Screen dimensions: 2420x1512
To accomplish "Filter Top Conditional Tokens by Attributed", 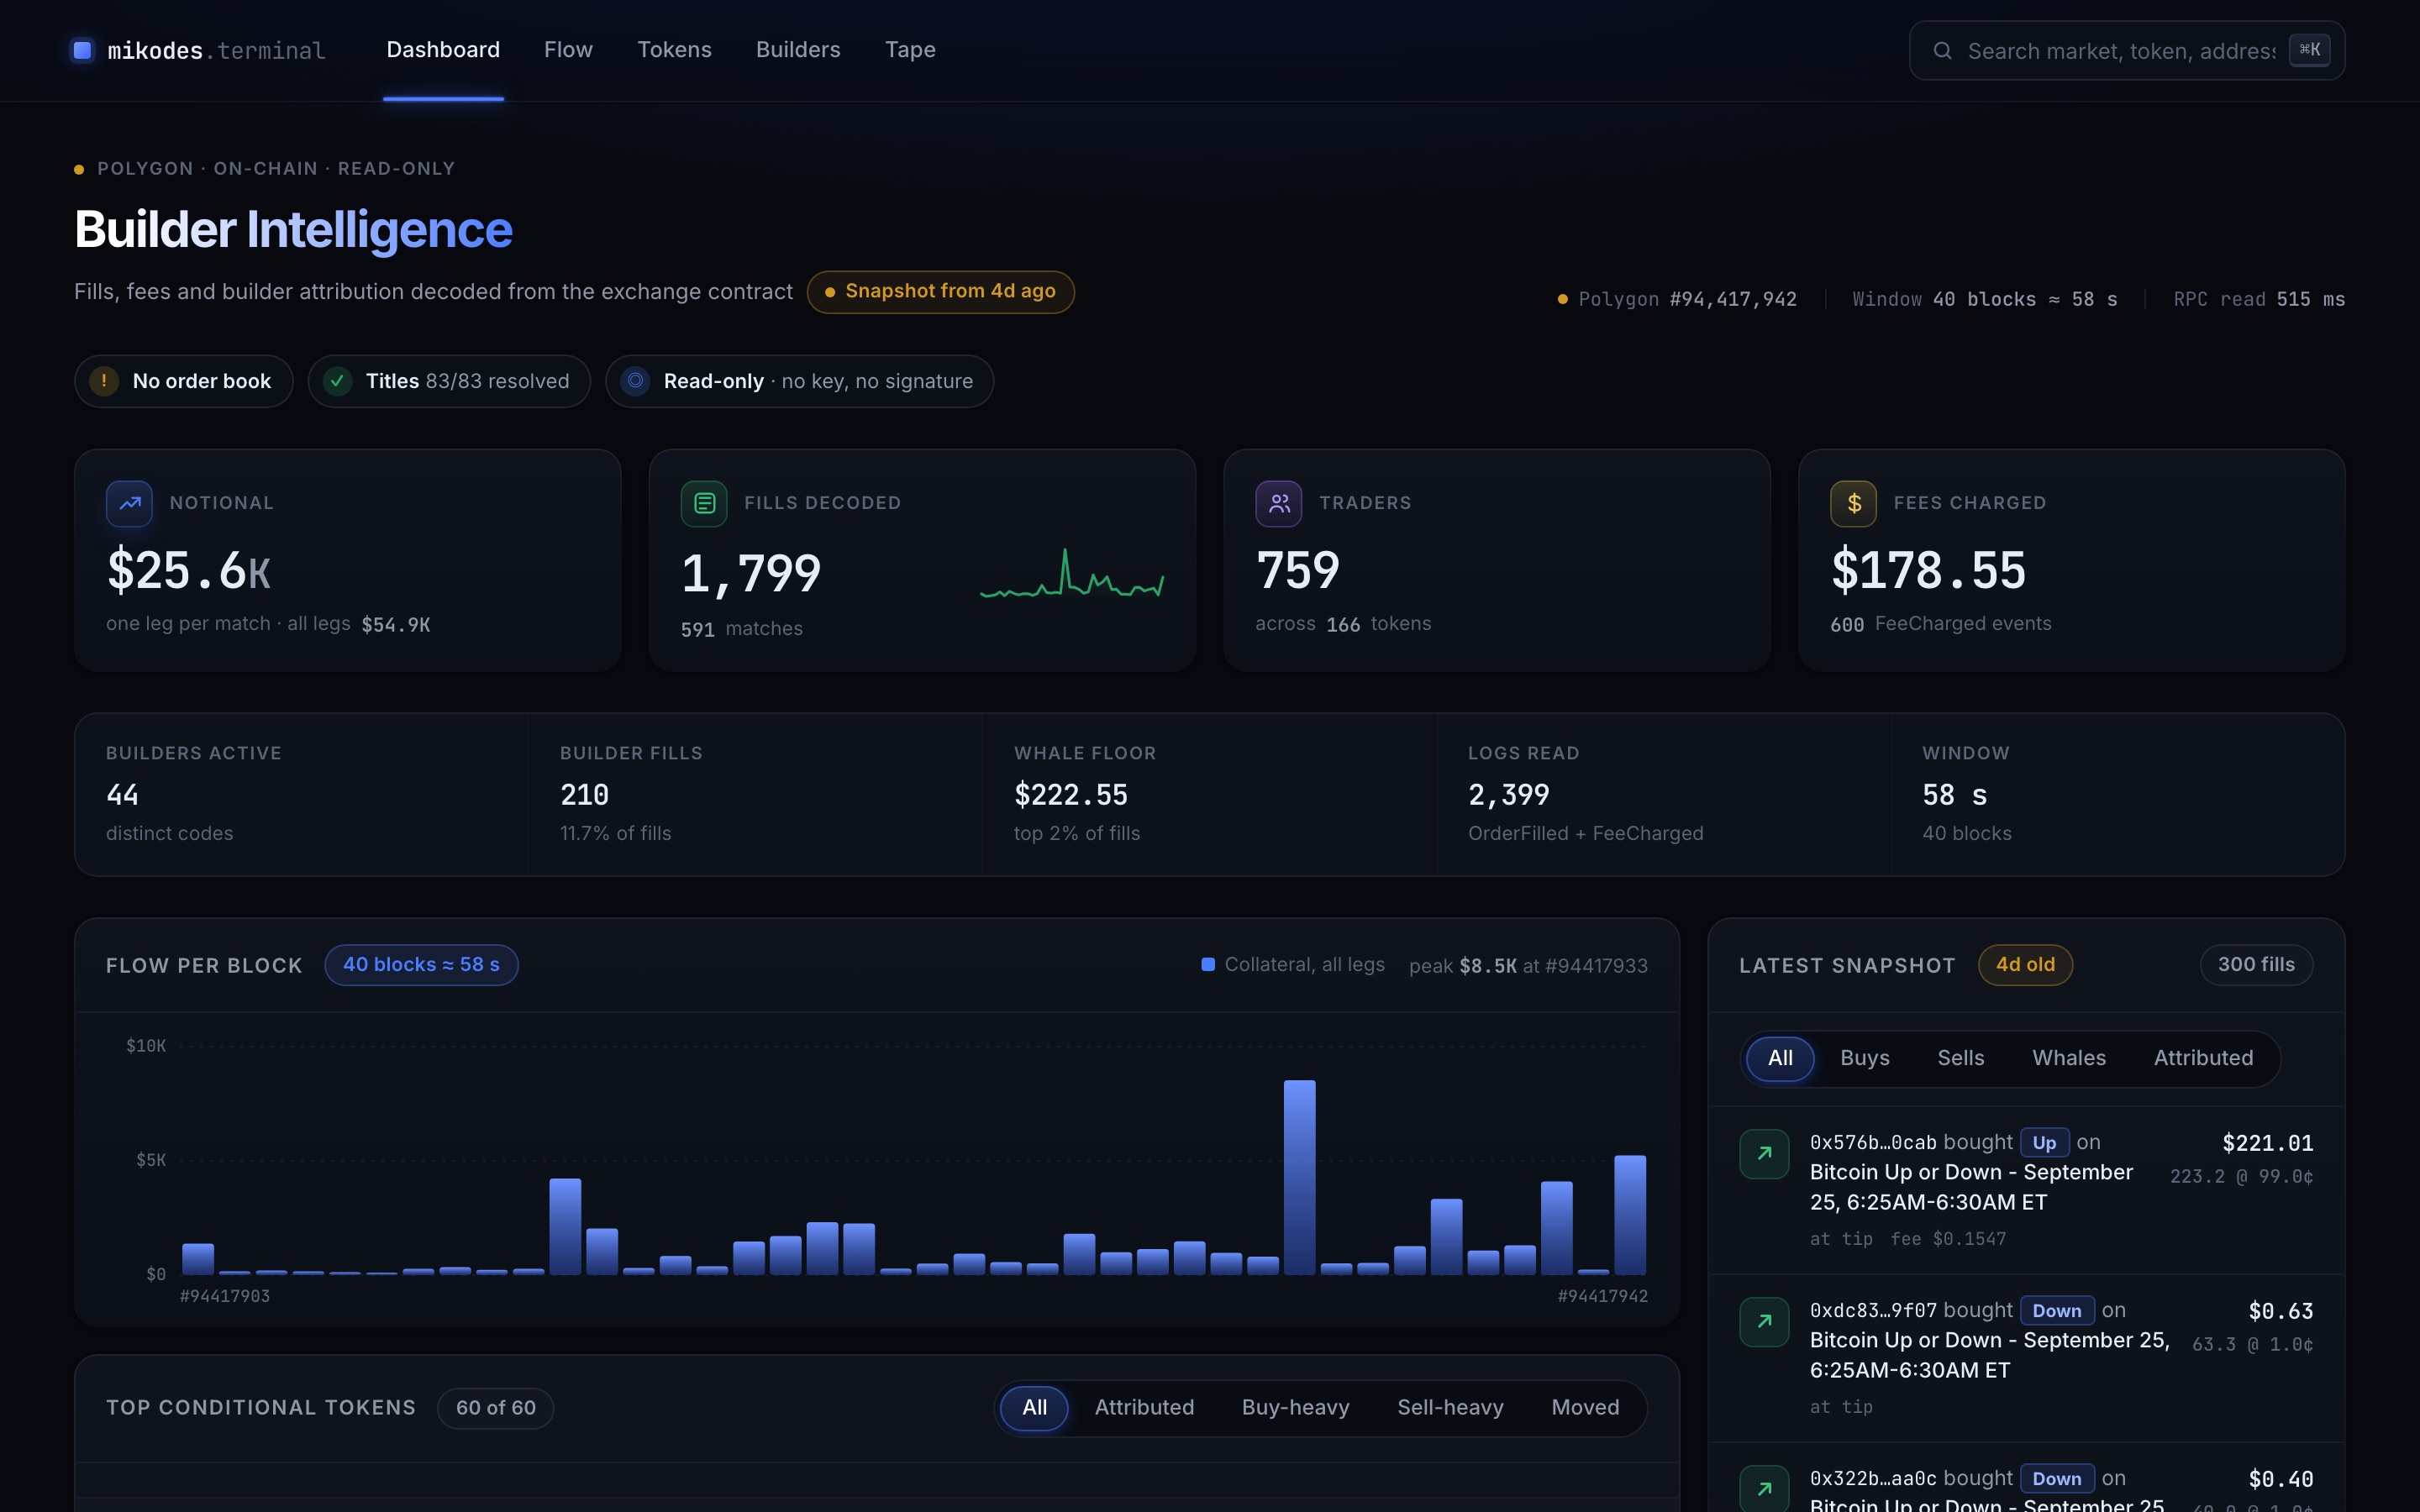I will (x=1144, y=1408).
